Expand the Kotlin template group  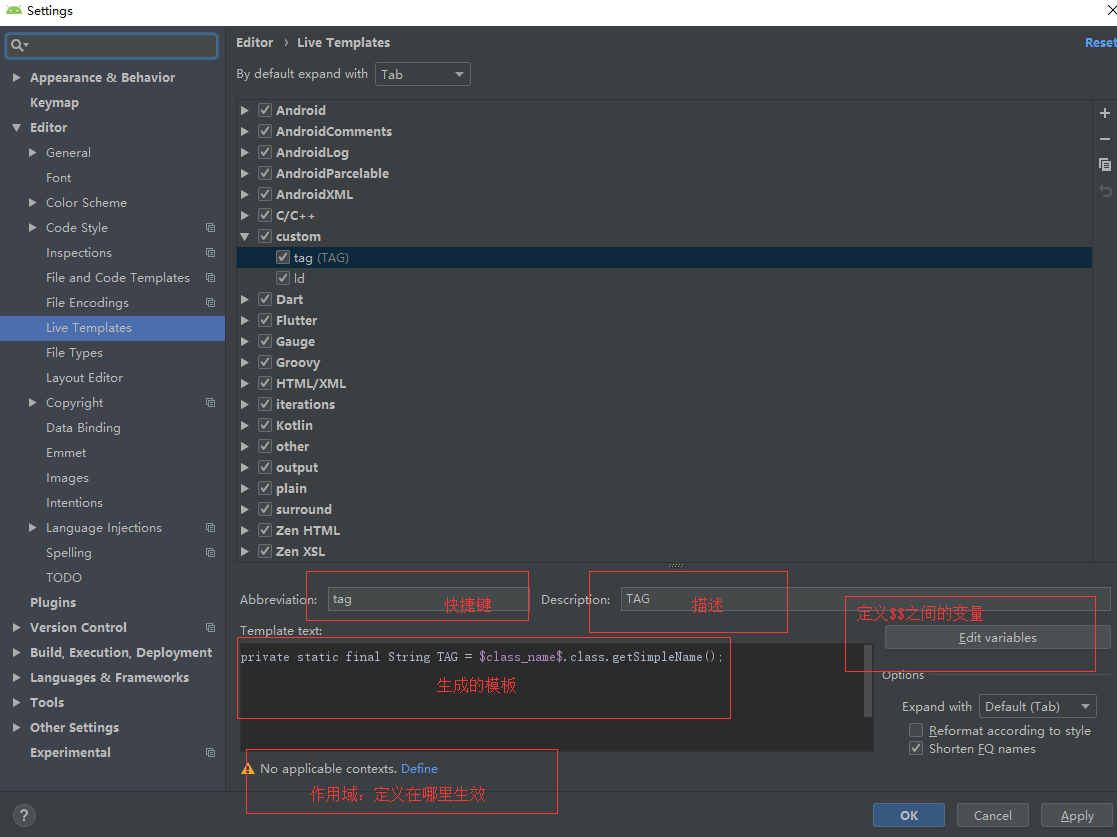[x=244, y=425]
